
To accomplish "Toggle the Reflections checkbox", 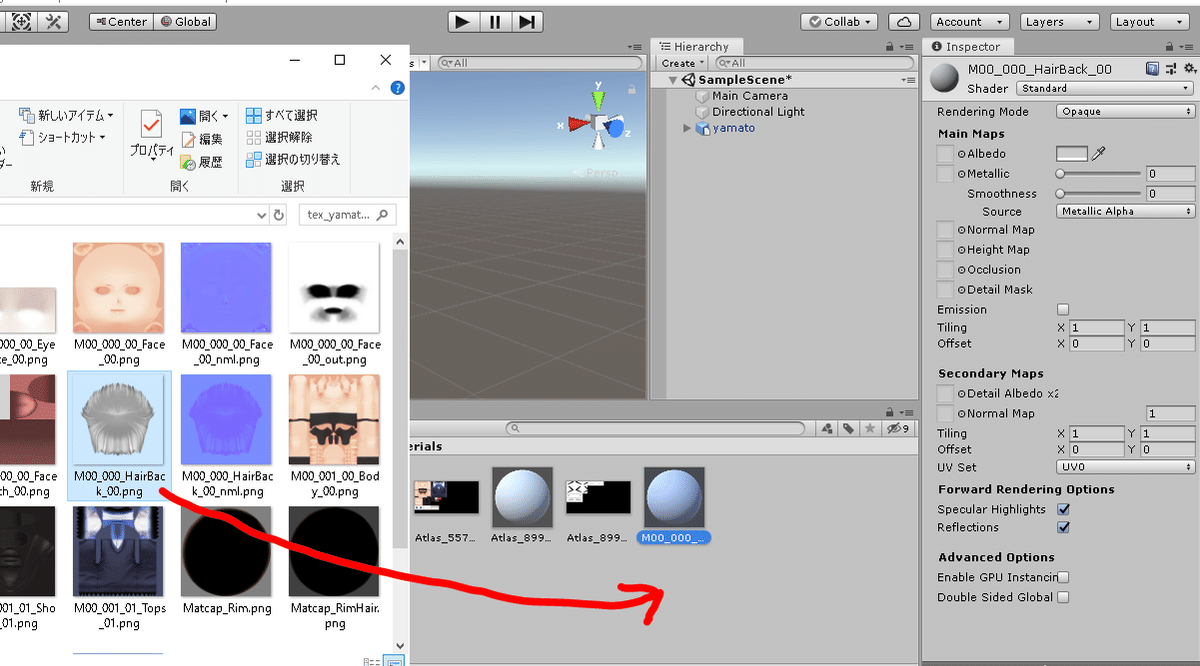I will [x=1063, y=527].
